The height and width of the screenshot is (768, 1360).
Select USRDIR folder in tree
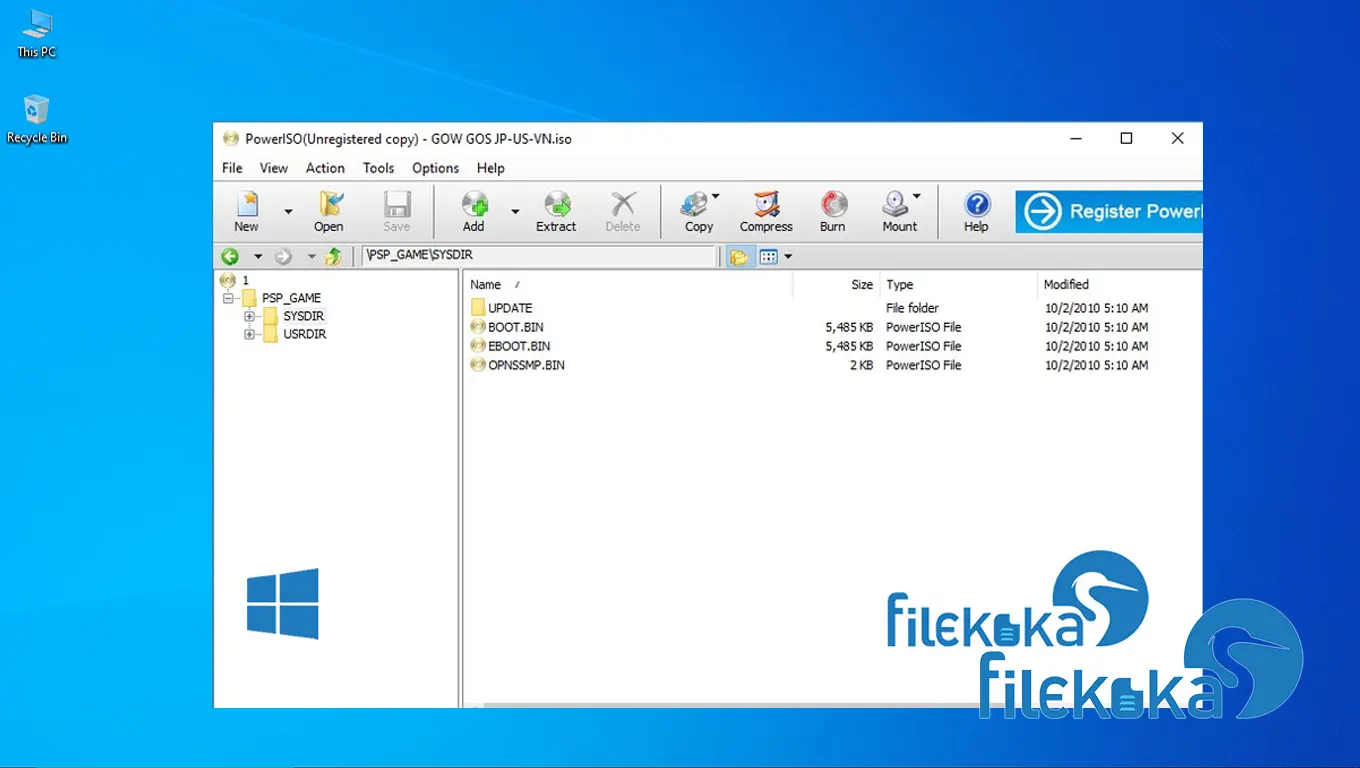pyautogui.click(x=304, y=334)
